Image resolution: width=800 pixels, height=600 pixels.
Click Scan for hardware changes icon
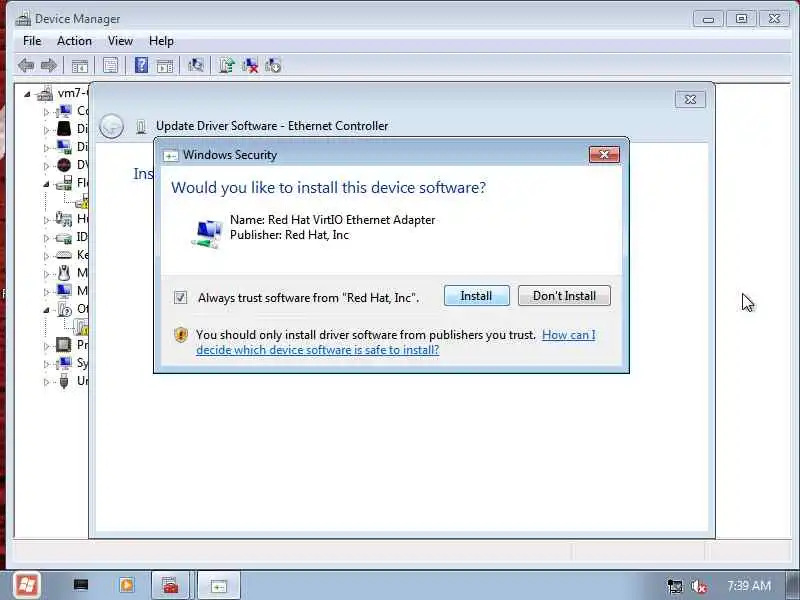[195, 65]
